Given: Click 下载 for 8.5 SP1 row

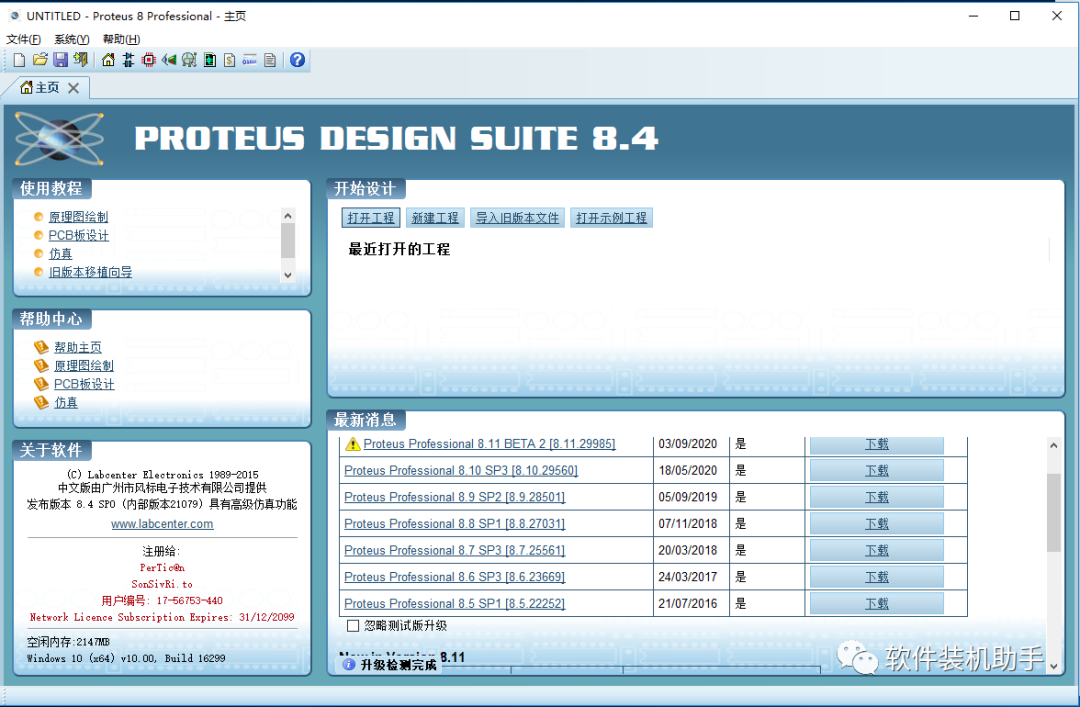Looking at the screenshot, I should tap(877, 604).
